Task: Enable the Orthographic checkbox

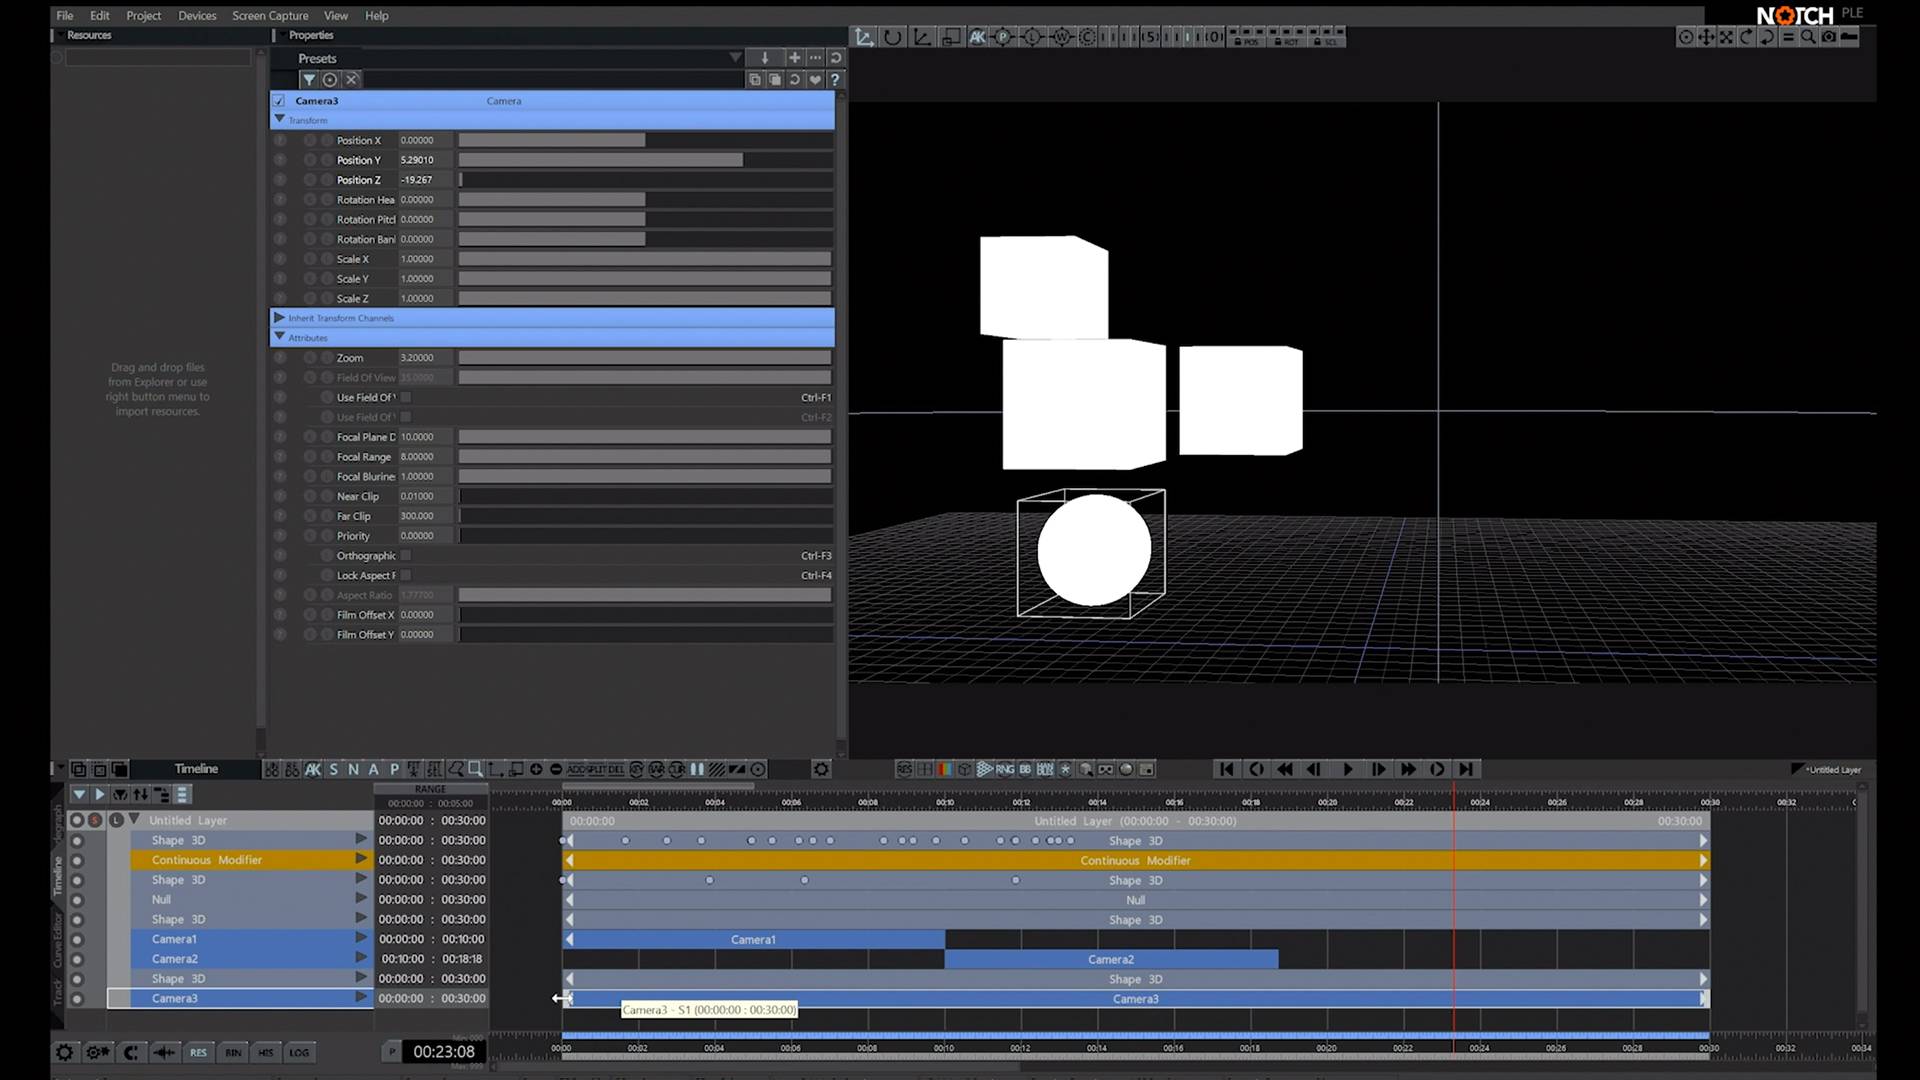Action: pyautogui.click(x=406, y=556)
